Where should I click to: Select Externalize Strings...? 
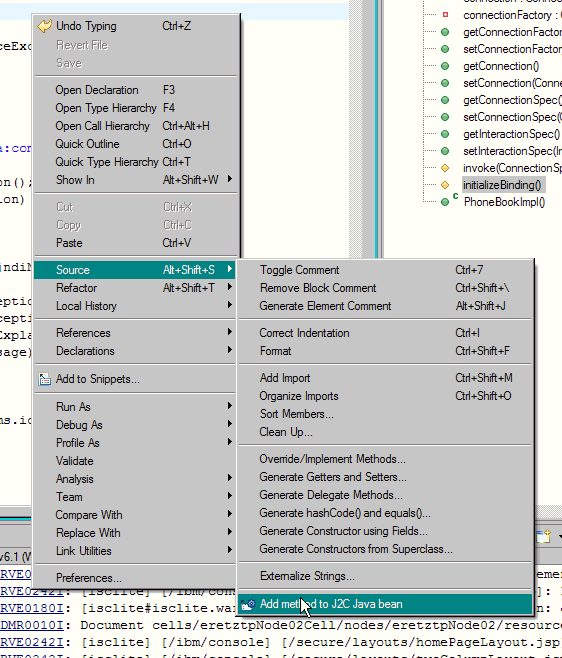click(x=385, y=576)
